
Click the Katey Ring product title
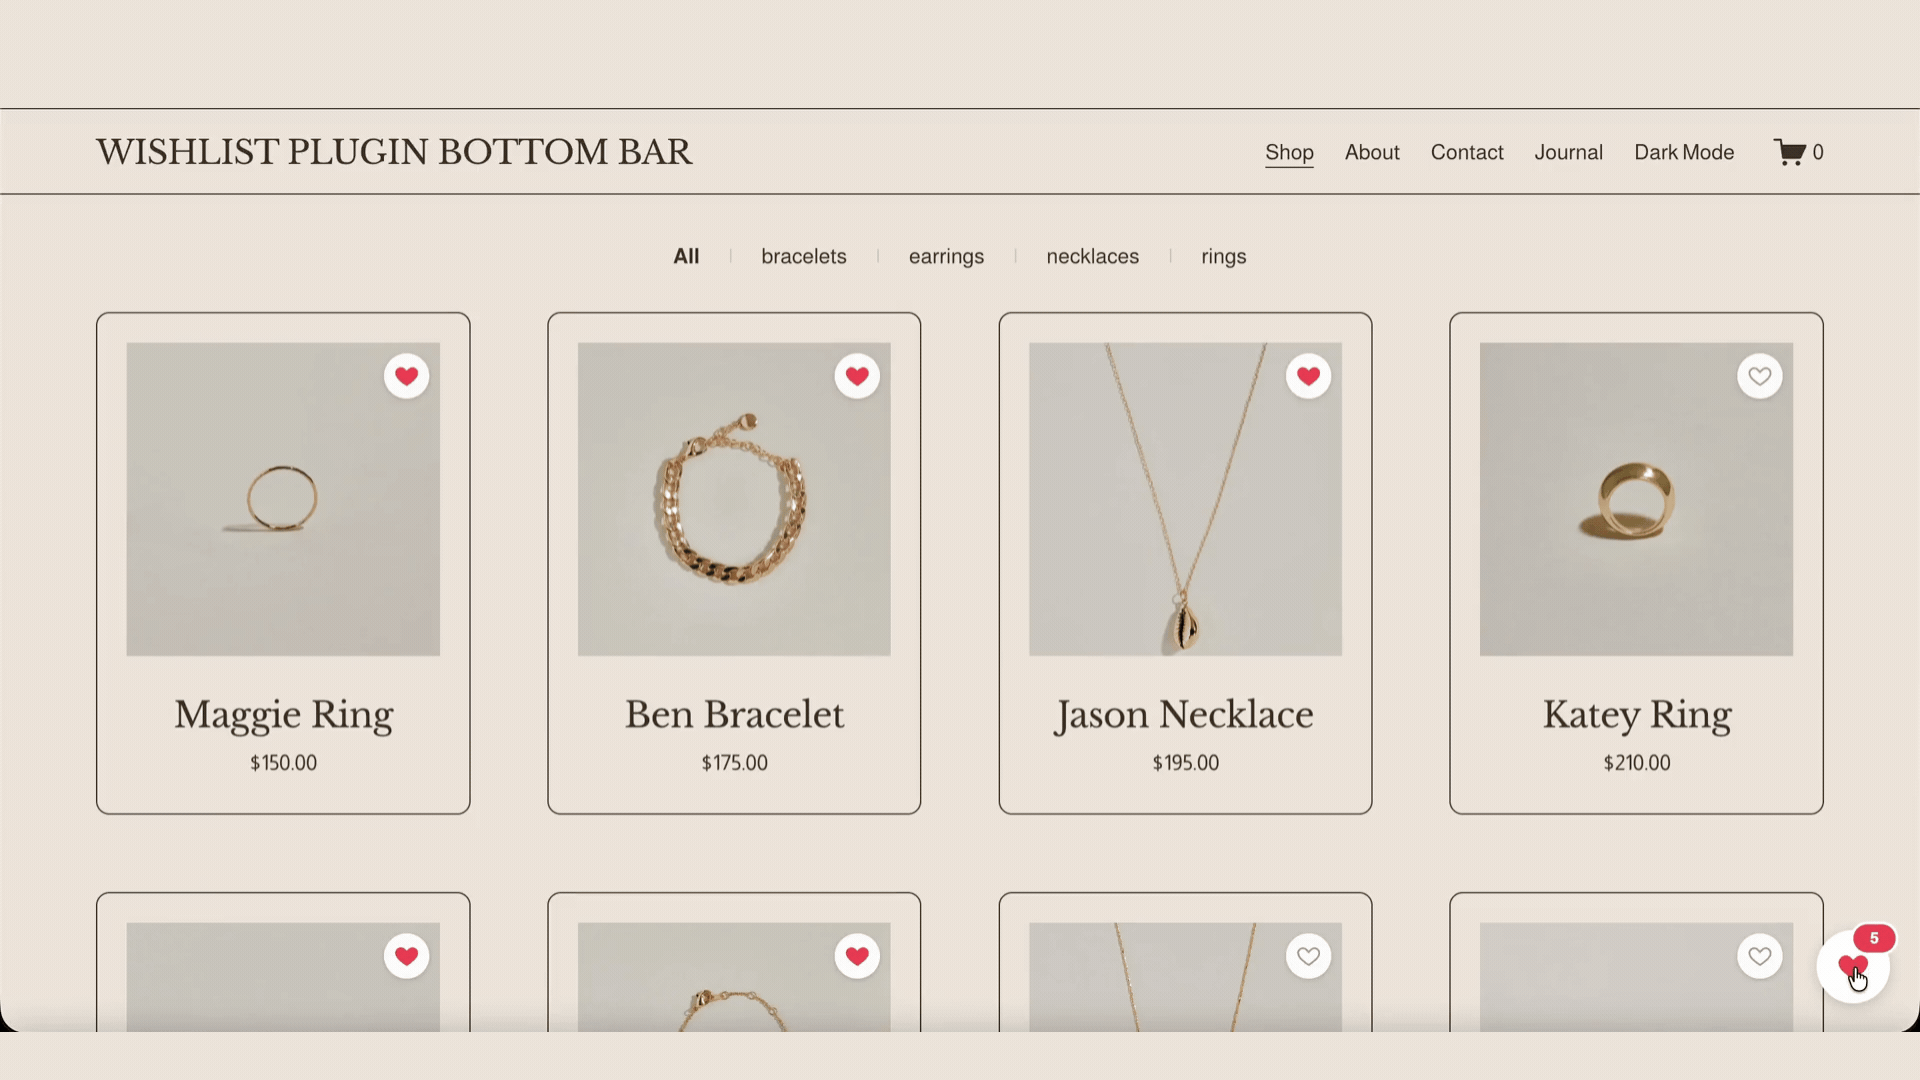pyautogui.click(x=1637, y=715)
